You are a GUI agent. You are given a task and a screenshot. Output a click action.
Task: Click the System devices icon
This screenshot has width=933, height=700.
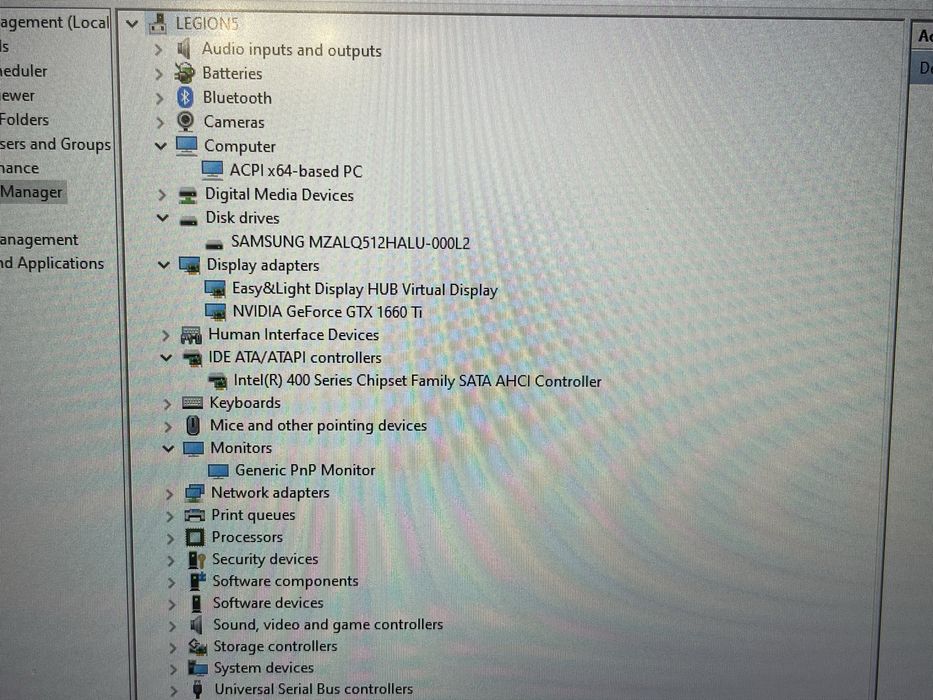click(198, 668)
